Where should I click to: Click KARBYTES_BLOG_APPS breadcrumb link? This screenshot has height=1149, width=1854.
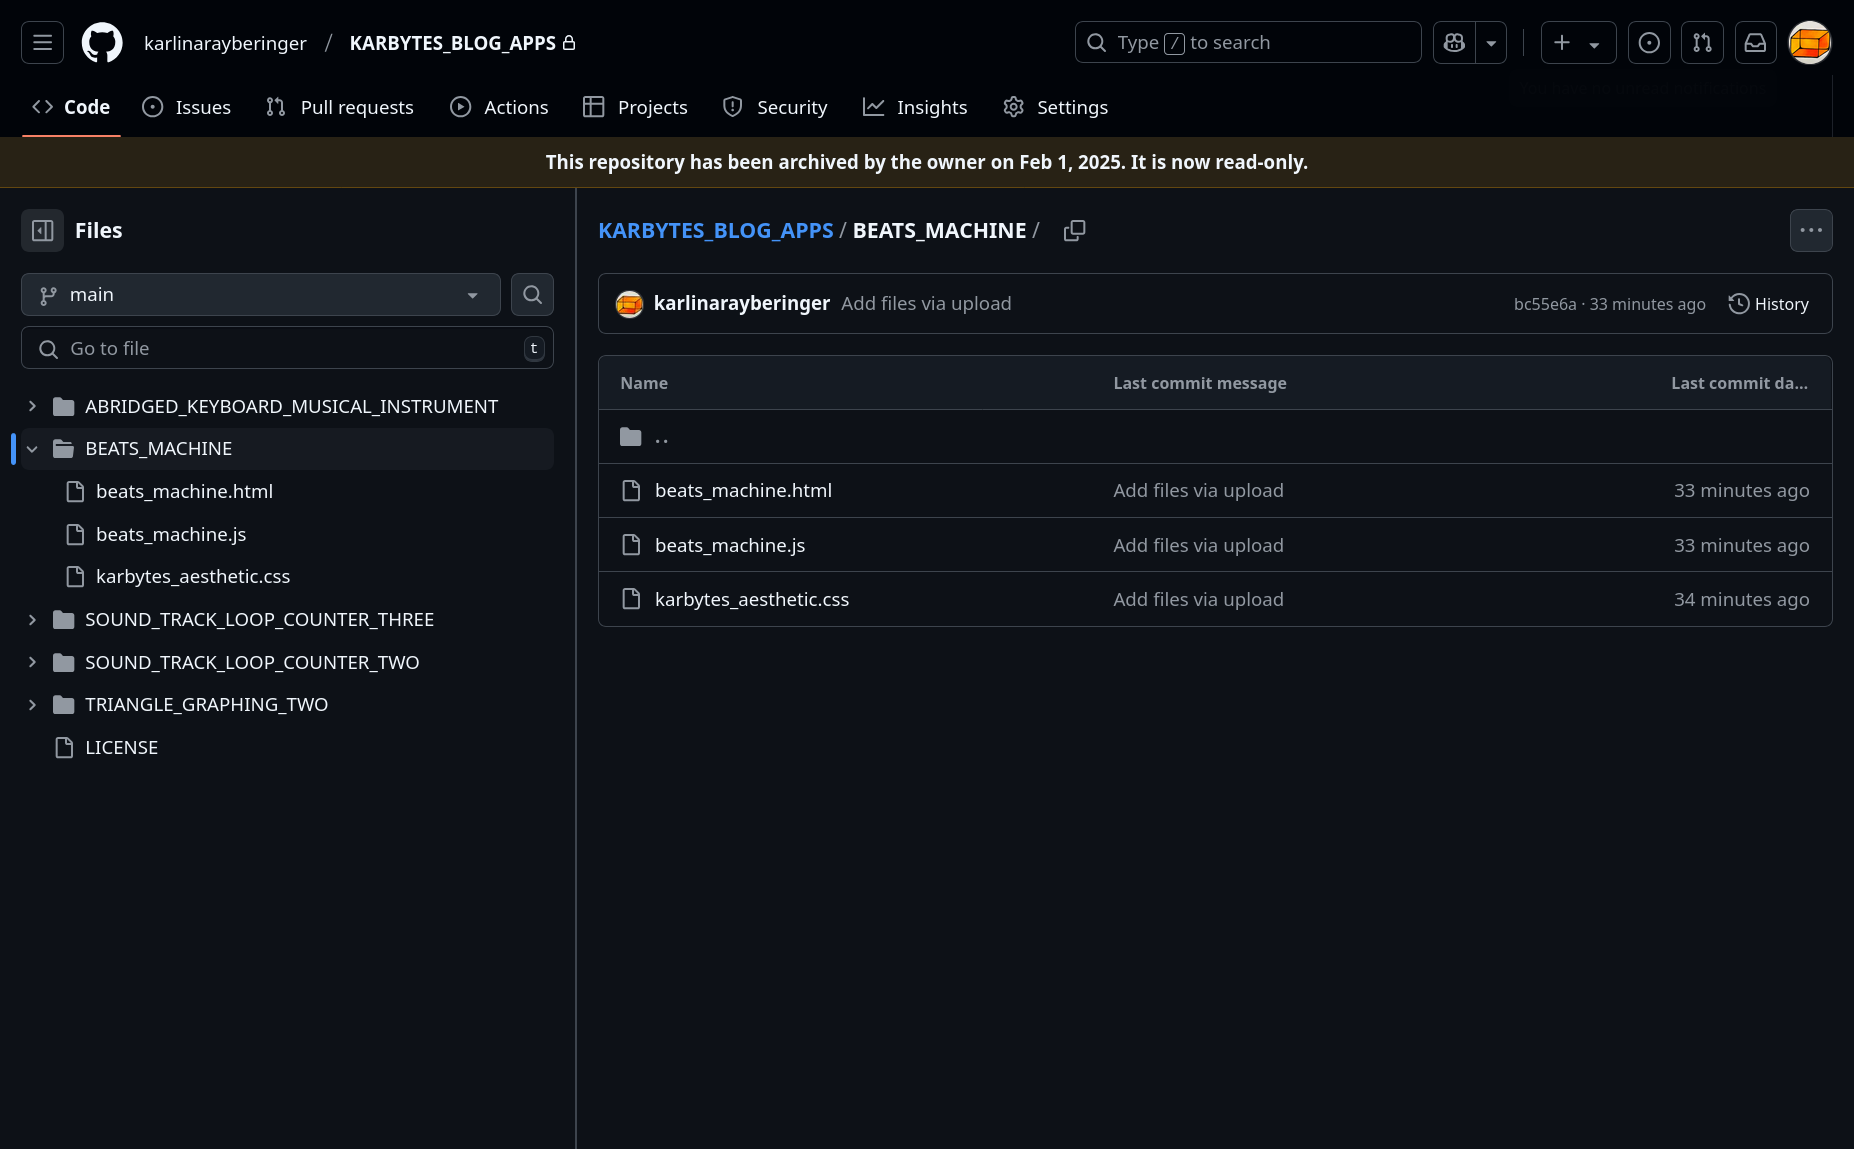click(x=715, y=230)
